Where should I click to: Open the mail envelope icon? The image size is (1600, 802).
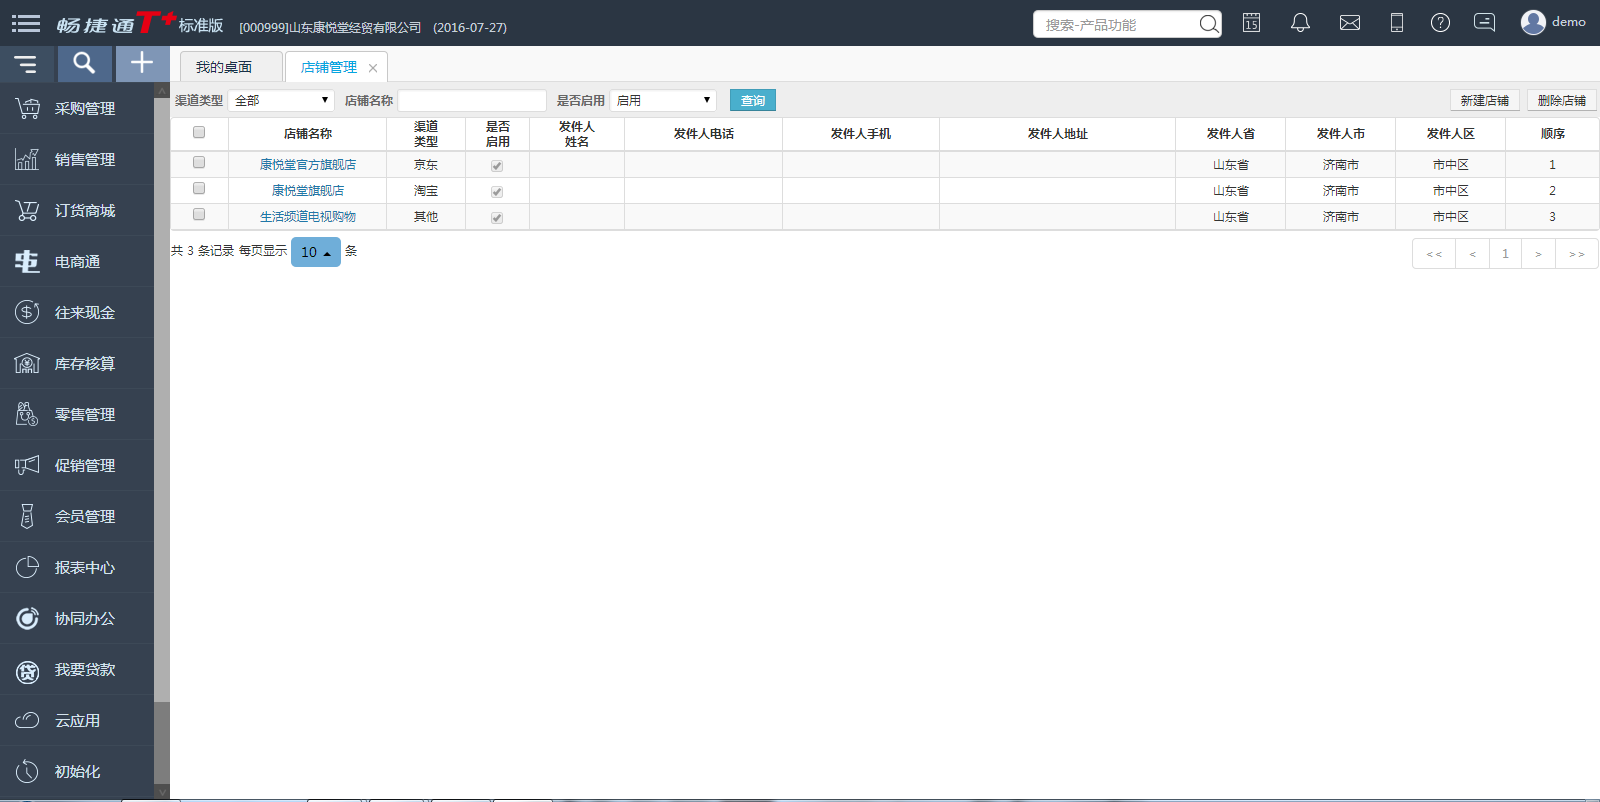(x=1349, y=23)
